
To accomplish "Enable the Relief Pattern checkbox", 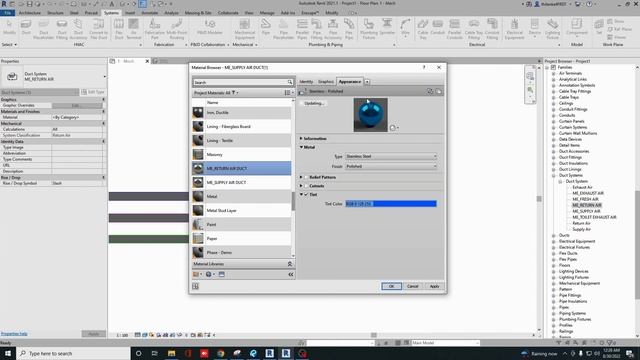I will tap(306, 177).
